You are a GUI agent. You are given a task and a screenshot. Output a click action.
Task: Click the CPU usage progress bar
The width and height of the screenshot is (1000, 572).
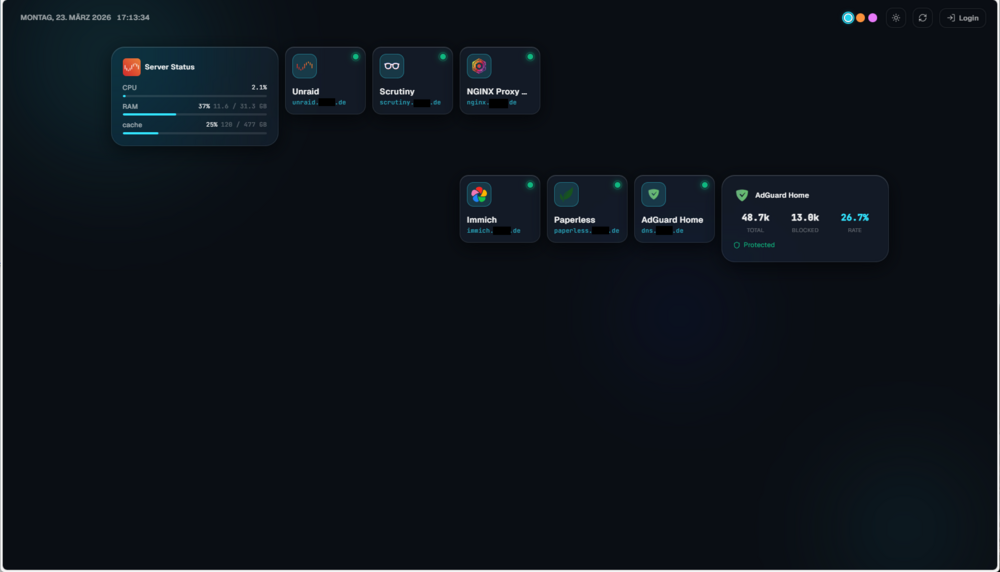[x=195, y=96]
